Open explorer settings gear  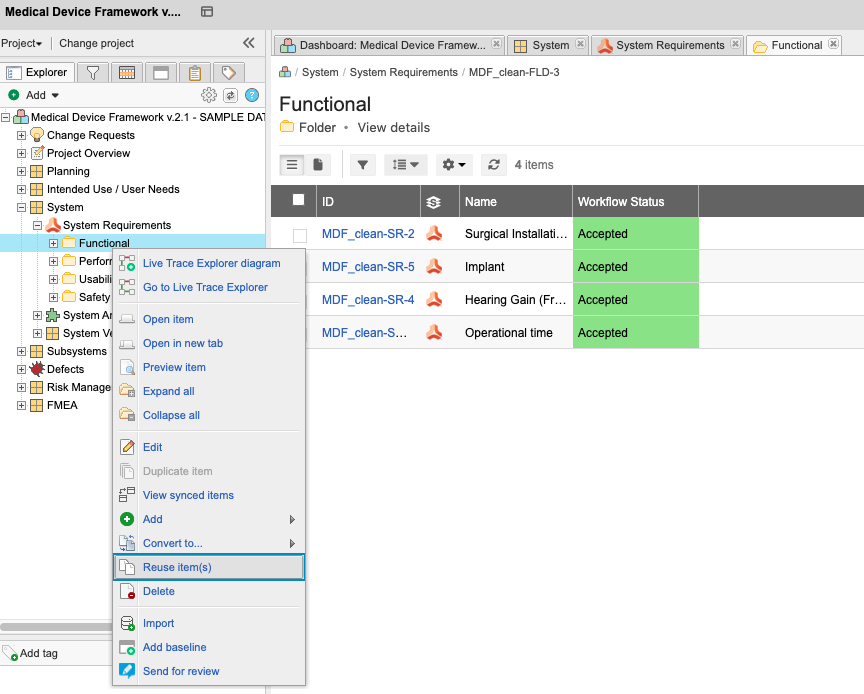[x=209, y=95]
